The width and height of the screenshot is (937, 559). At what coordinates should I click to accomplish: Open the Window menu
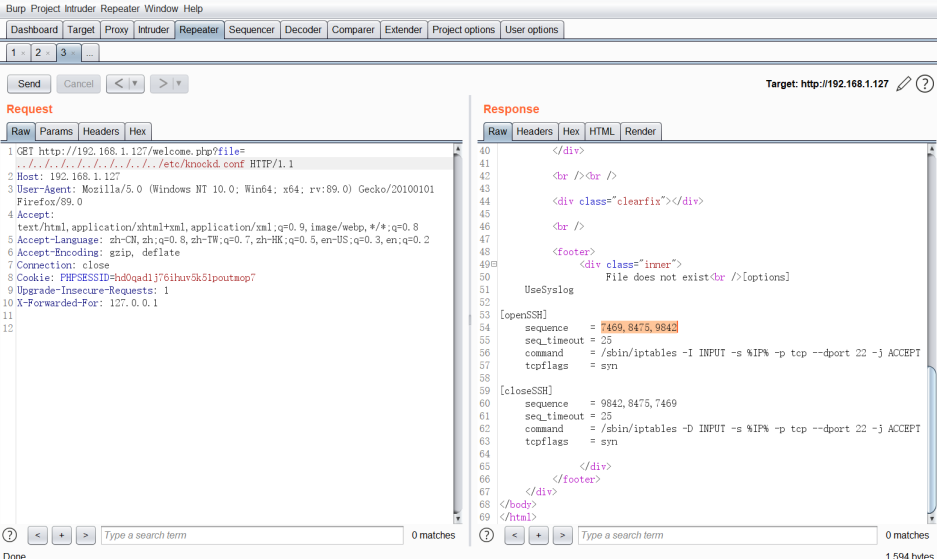(x=161, y=8)
